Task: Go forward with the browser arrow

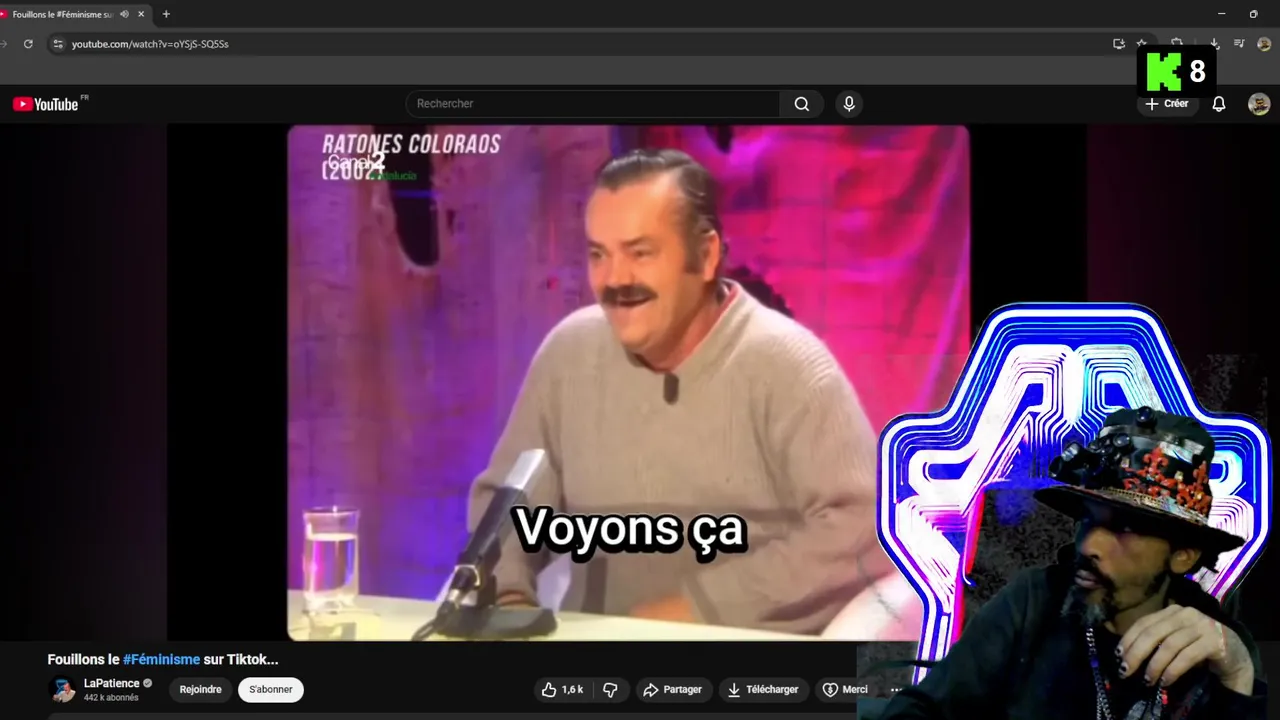Action: (4, 44)
